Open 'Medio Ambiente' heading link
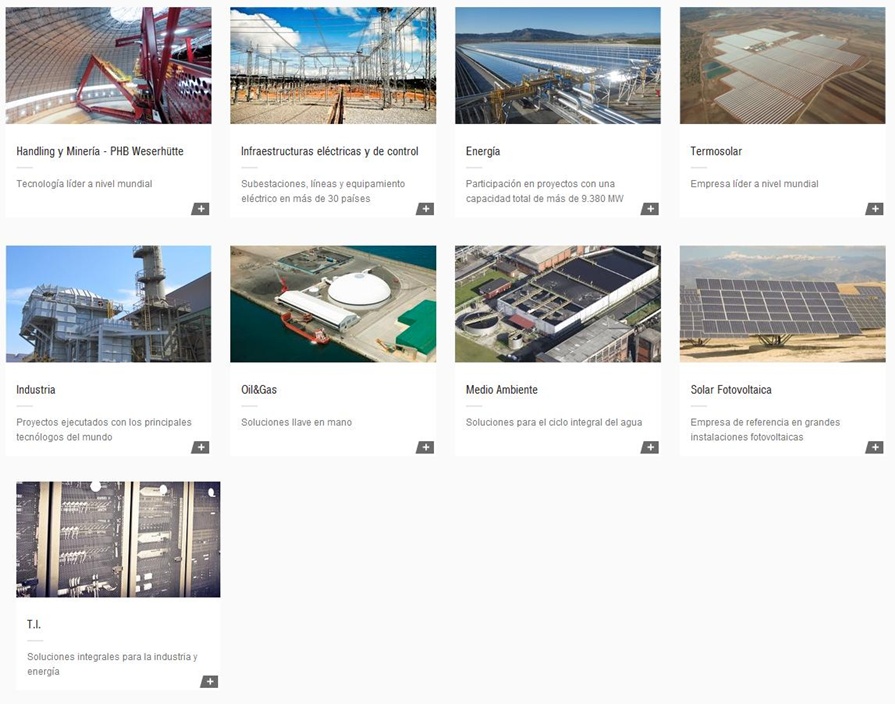 coord(501,390)
